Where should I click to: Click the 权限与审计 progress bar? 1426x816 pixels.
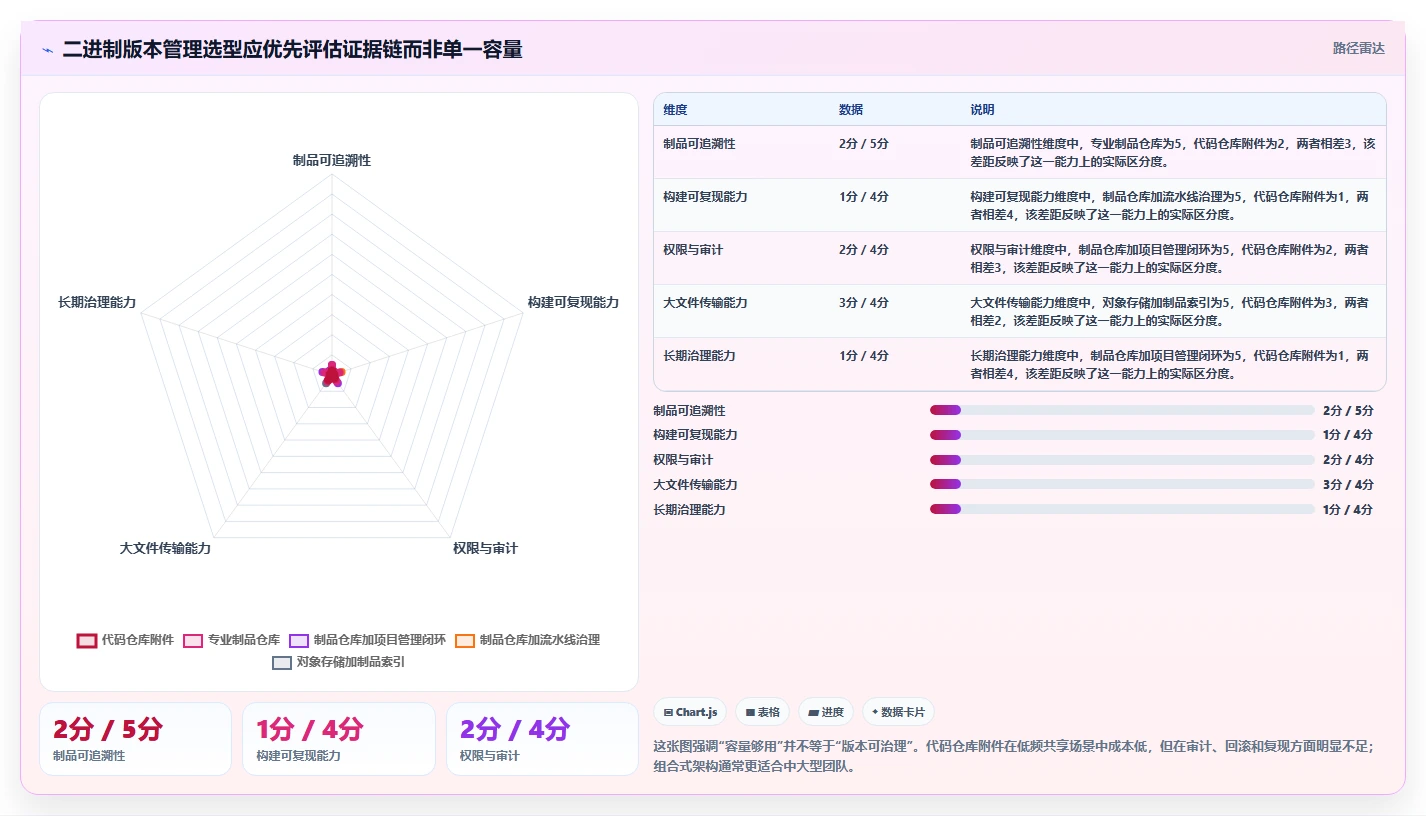coord(1122,460)
